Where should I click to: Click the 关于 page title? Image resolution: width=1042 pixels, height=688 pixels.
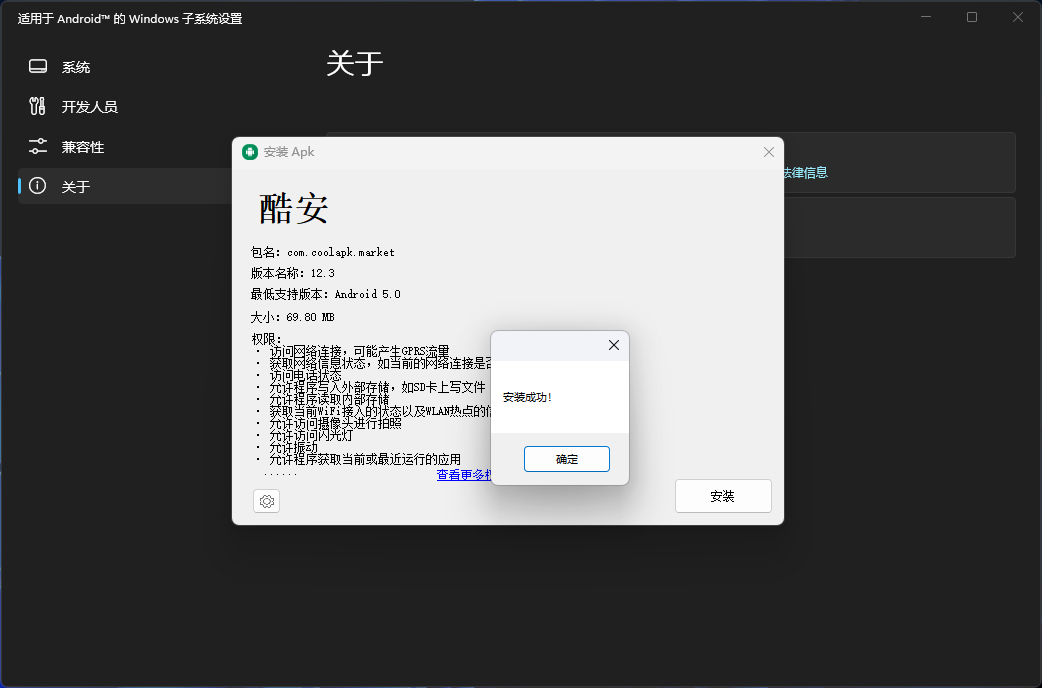[x=355, y=62]
